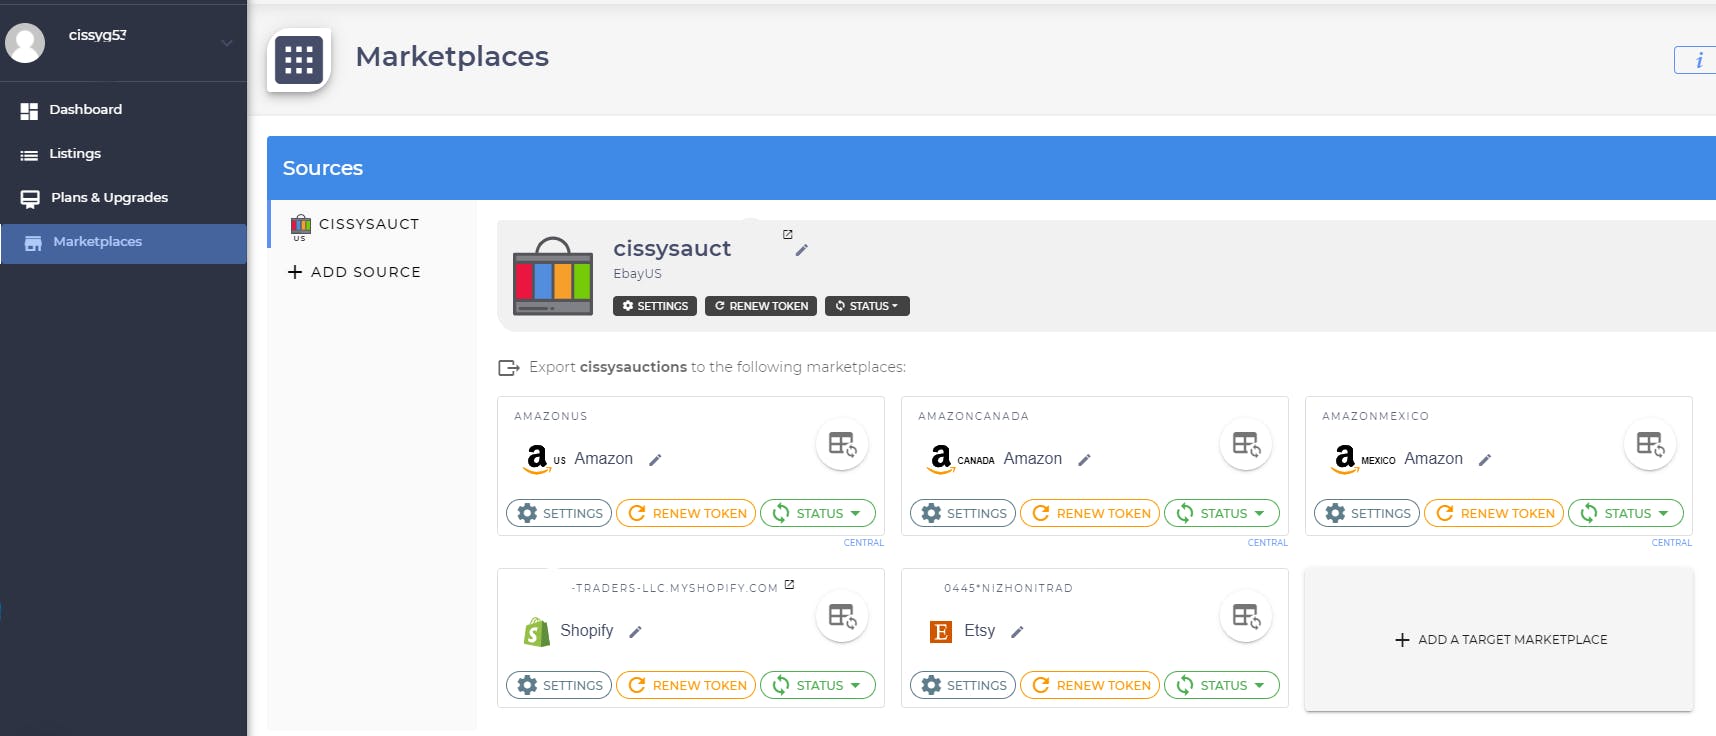This screenshot has height=736, width=1716.
Task: Click the table sync icon on the AmazonCanada card
Action: click(x=1246, y=444)
